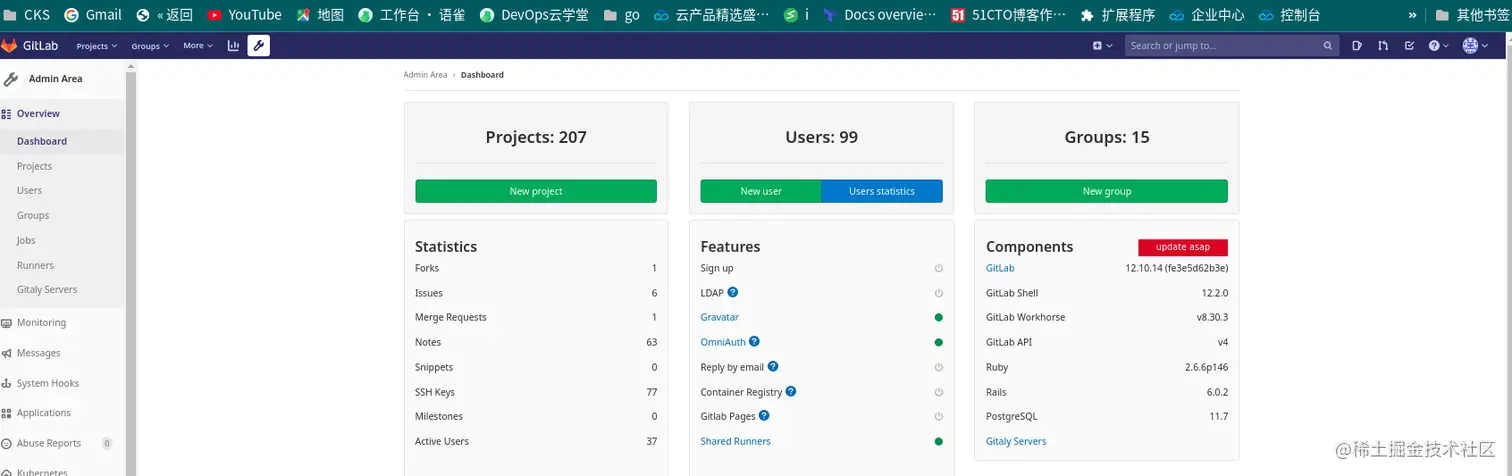Click the Container Registry help icon
Screen dimensions: 1512x476
pos(791,391)
